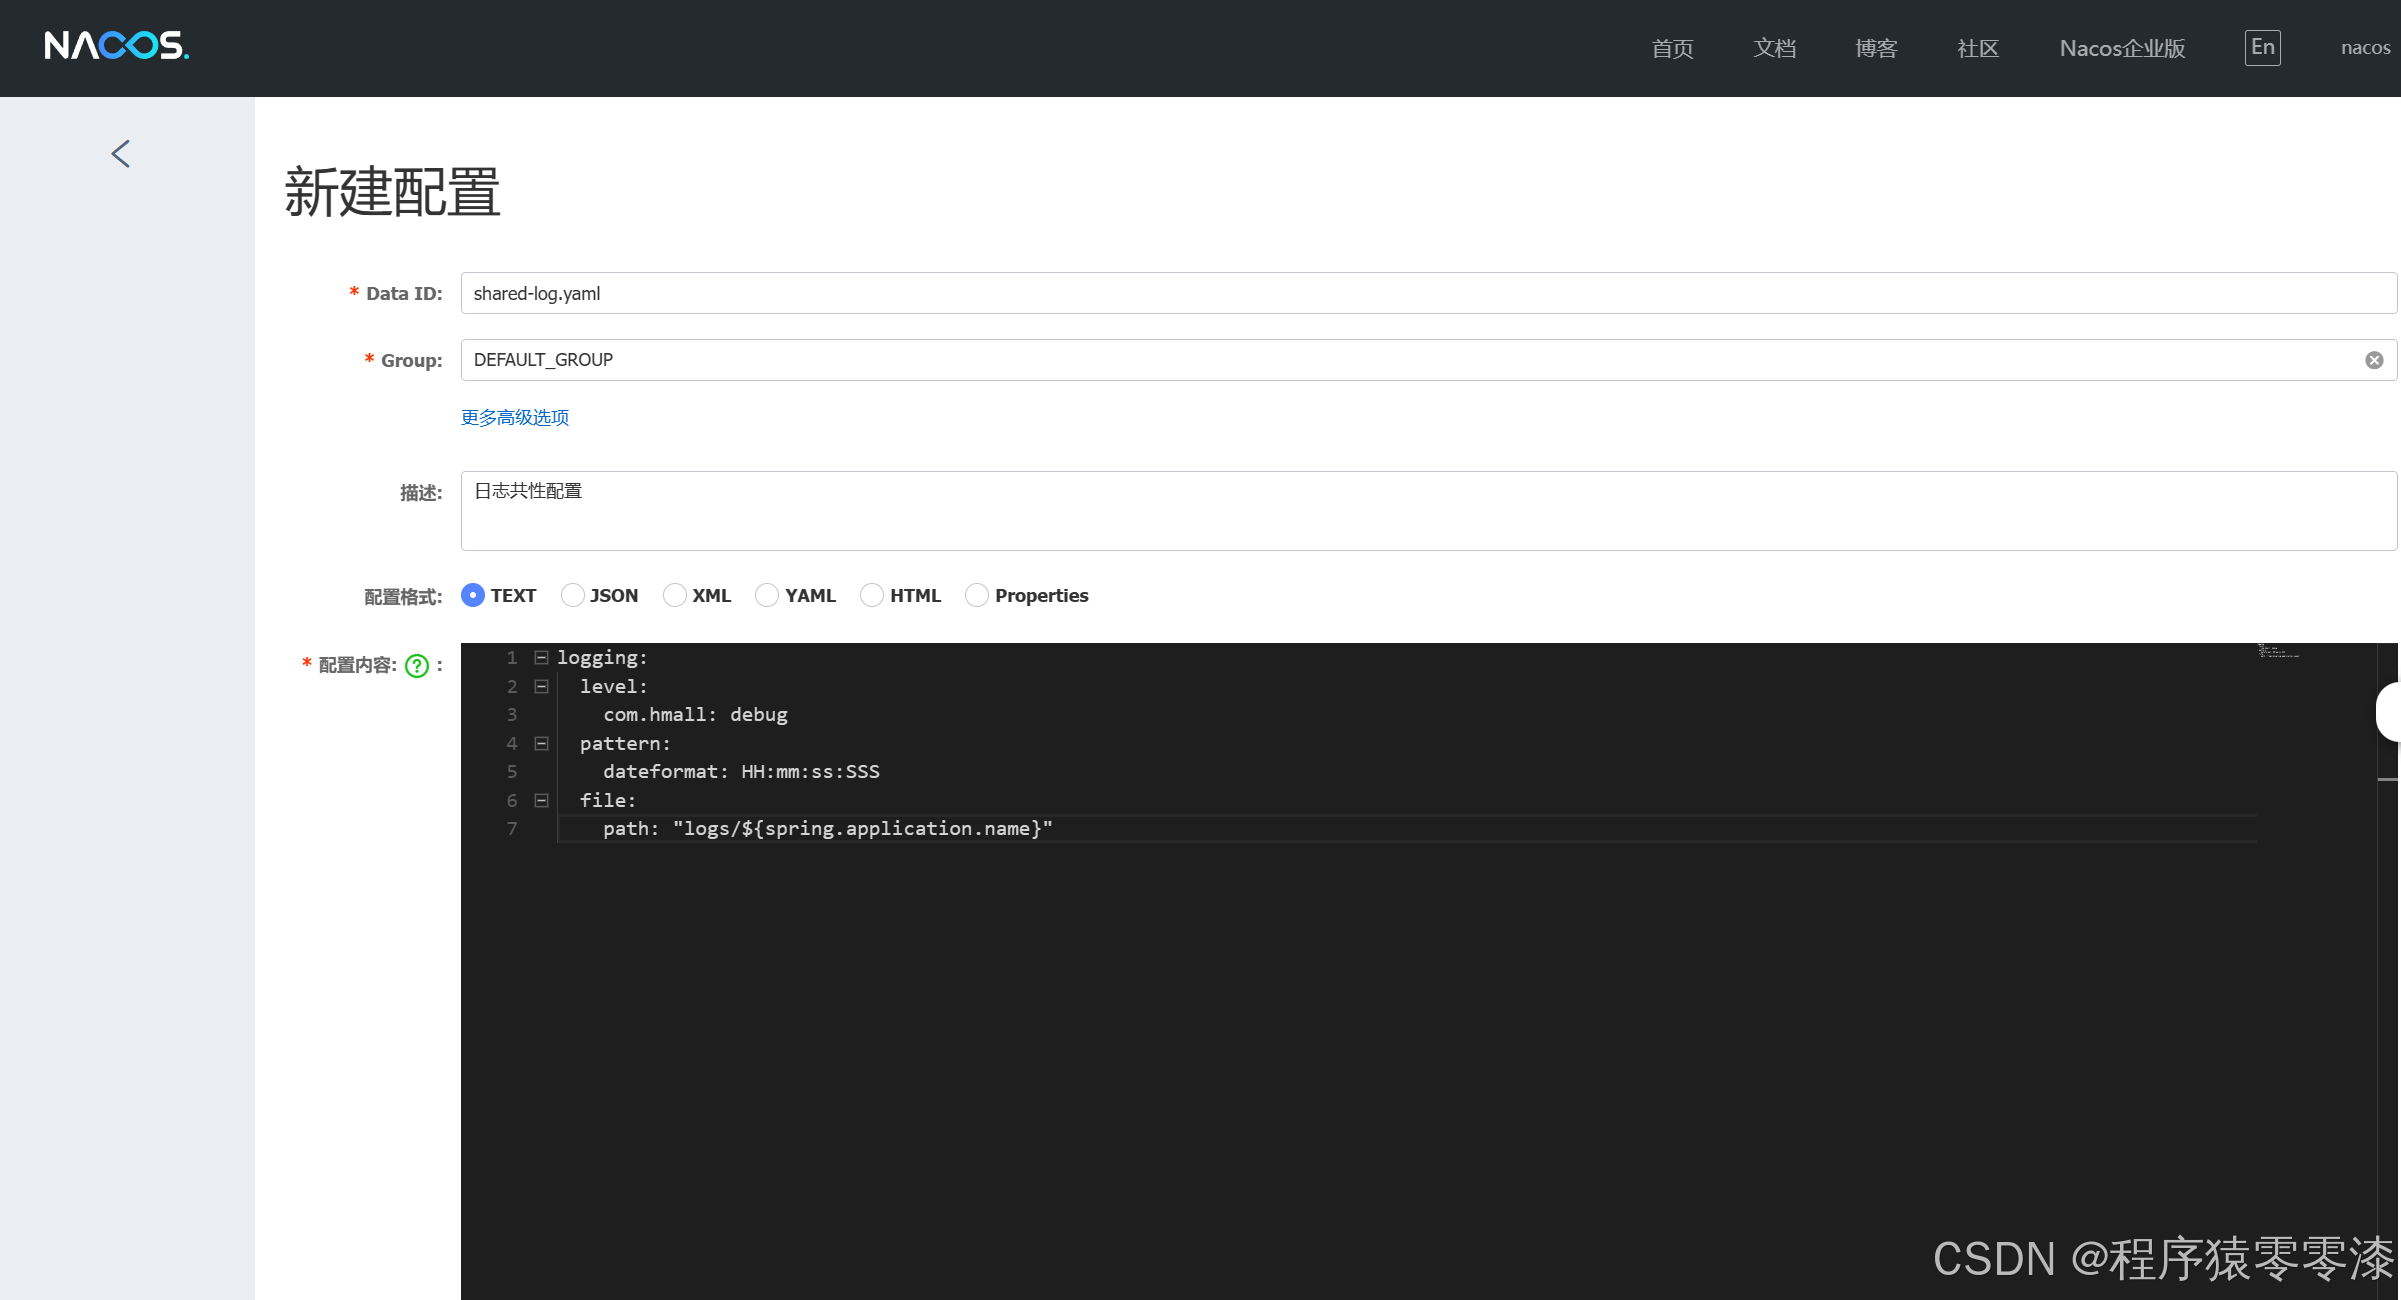Select the JSON format radio button
The image size is (2401, 1300).
pyautogui.click(x=572, y=596)
